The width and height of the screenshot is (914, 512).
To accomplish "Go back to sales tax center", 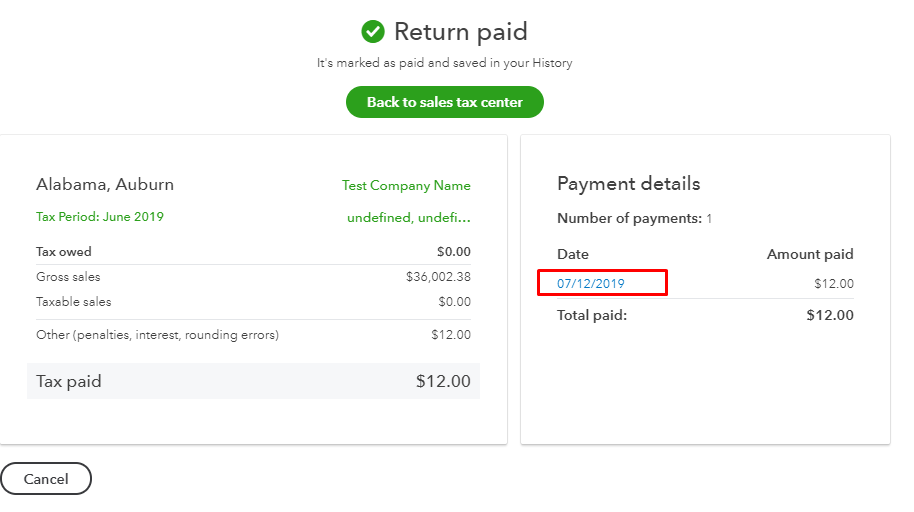I will (x=444, y=102).
